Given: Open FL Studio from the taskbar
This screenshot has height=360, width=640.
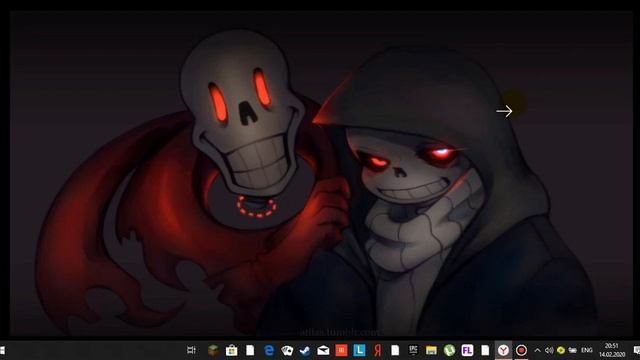Looking at the screenshot, I should pos(467,350).
